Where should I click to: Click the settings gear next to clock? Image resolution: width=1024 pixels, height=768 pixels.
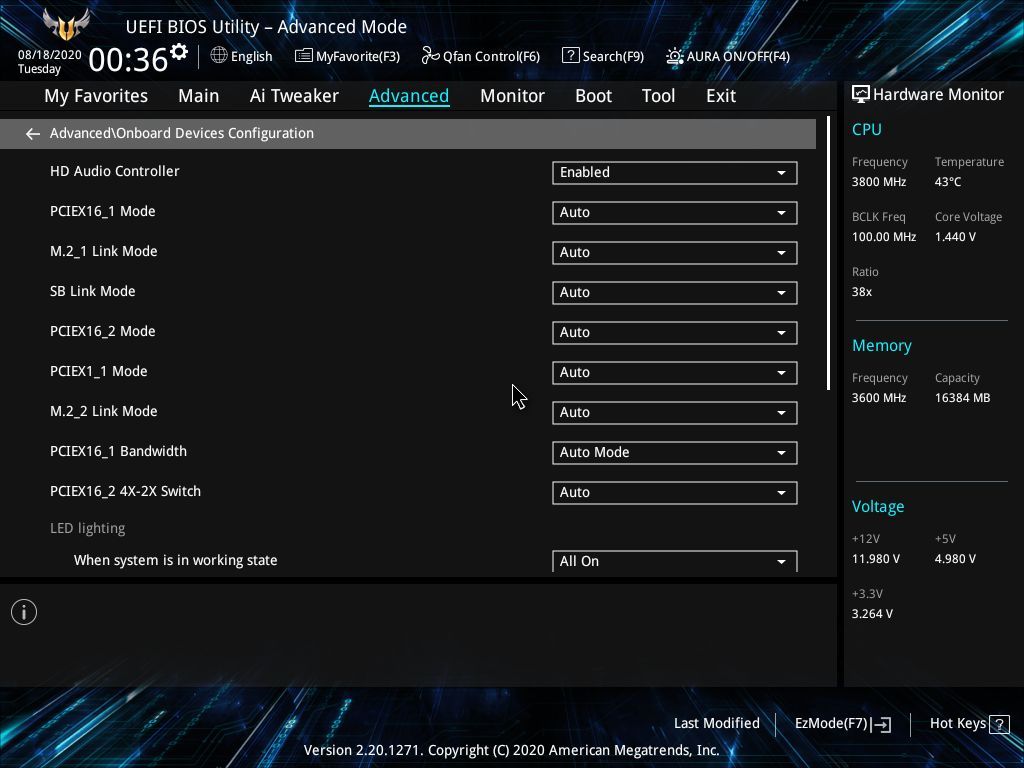(x=178, y=52)
